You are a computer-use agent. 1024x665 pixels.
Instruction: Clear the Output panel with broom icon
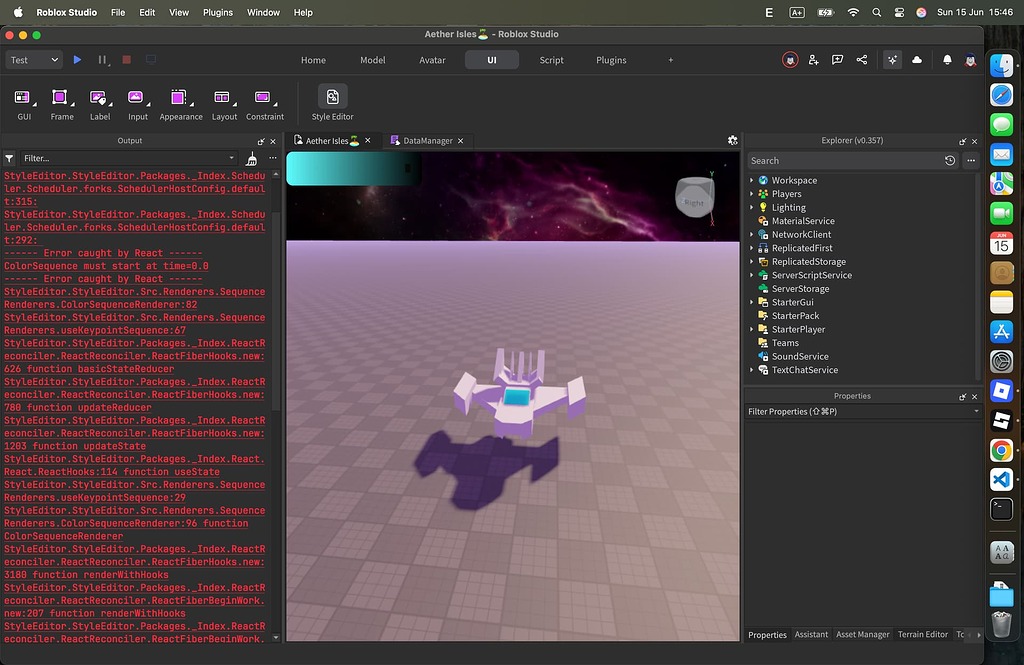pyautogui.click(x=251, y=159)
